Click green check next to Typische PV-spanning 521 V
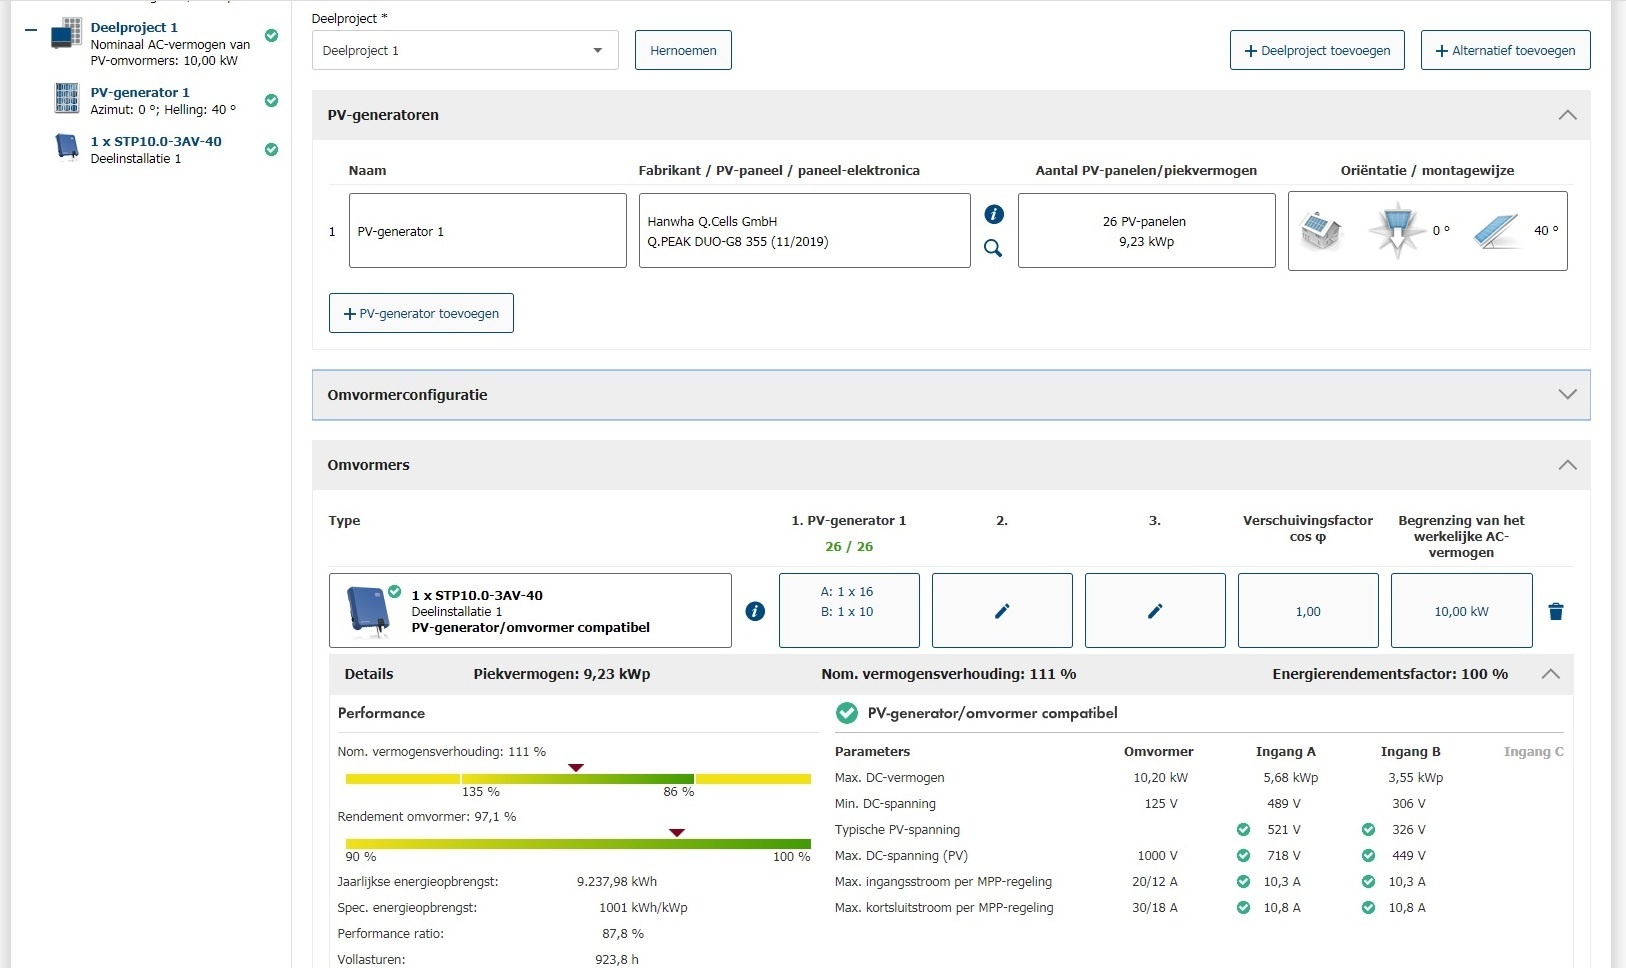The height and width of the screenshot is (968, 1626). point(1243,829)
